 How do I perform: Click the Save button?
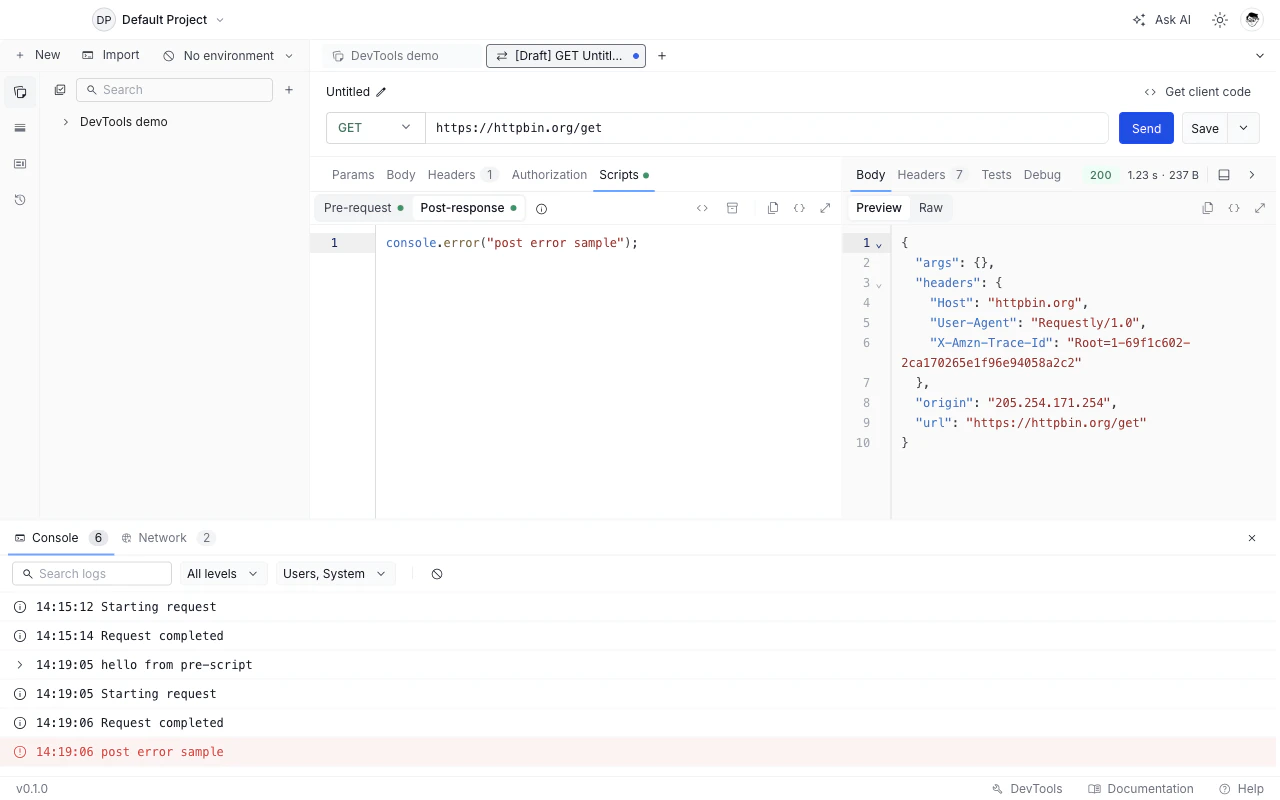coord(1205,128)
